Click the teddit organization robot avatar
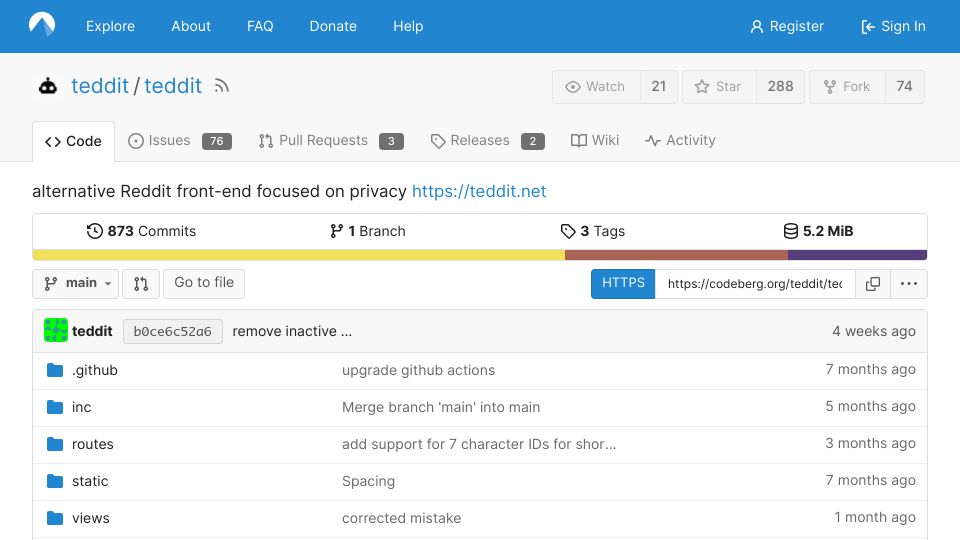Image resolution: width=960 pixels, height=540 pixels. 48,86
